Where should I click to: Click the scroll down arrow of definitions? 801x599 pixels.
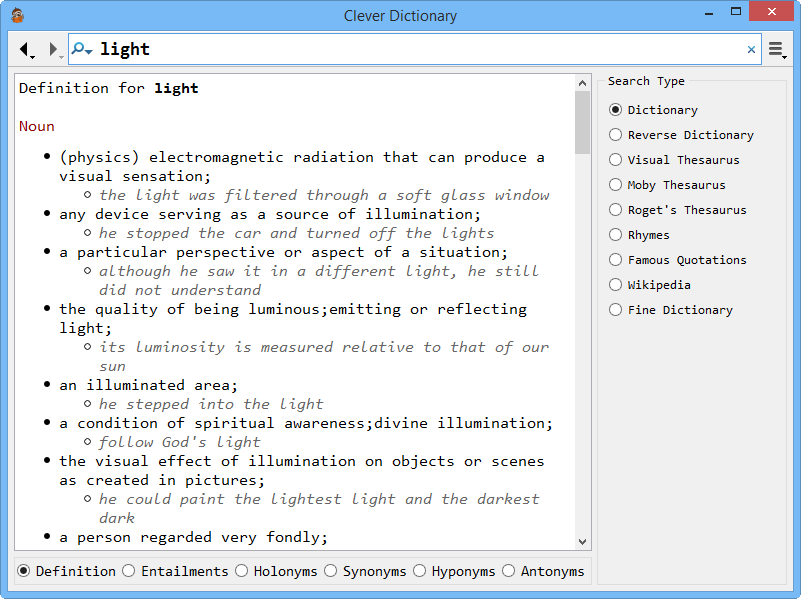[582, 542]
